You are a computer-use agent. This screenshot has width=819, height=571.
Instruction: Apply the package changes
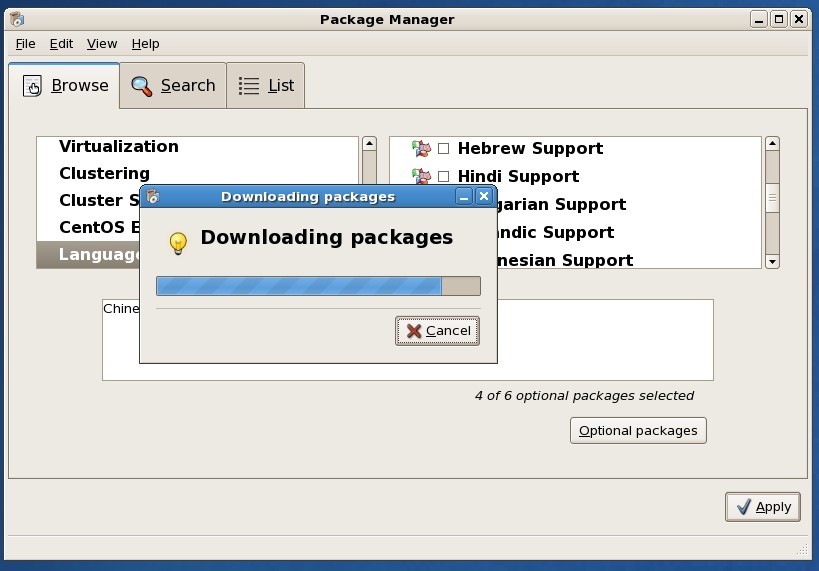pyautogui.click(x=763, y=507)
